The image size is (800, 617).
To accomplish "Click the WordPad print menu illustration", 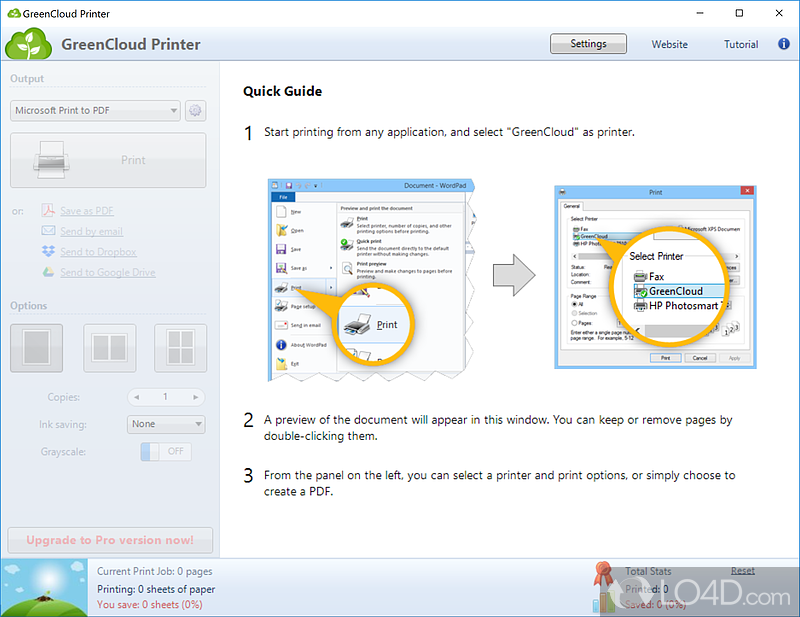I will click(x=372, y=280).
